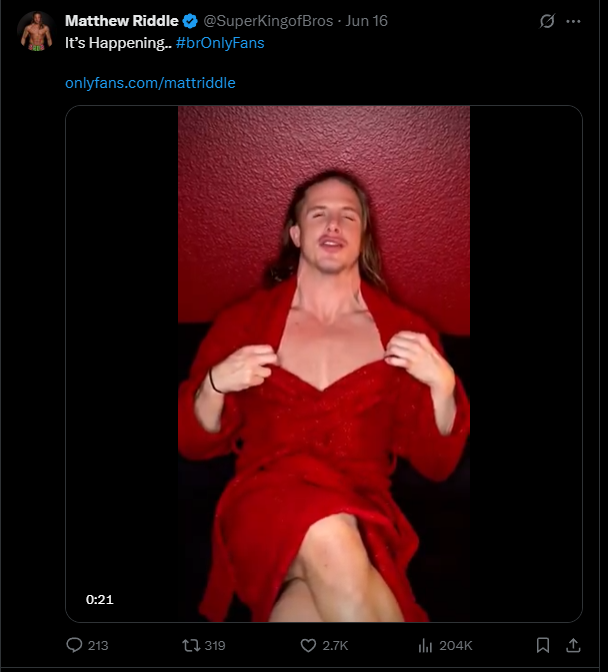
Task: Open the three-dot more options menu
Action: (x=573, y=21)
